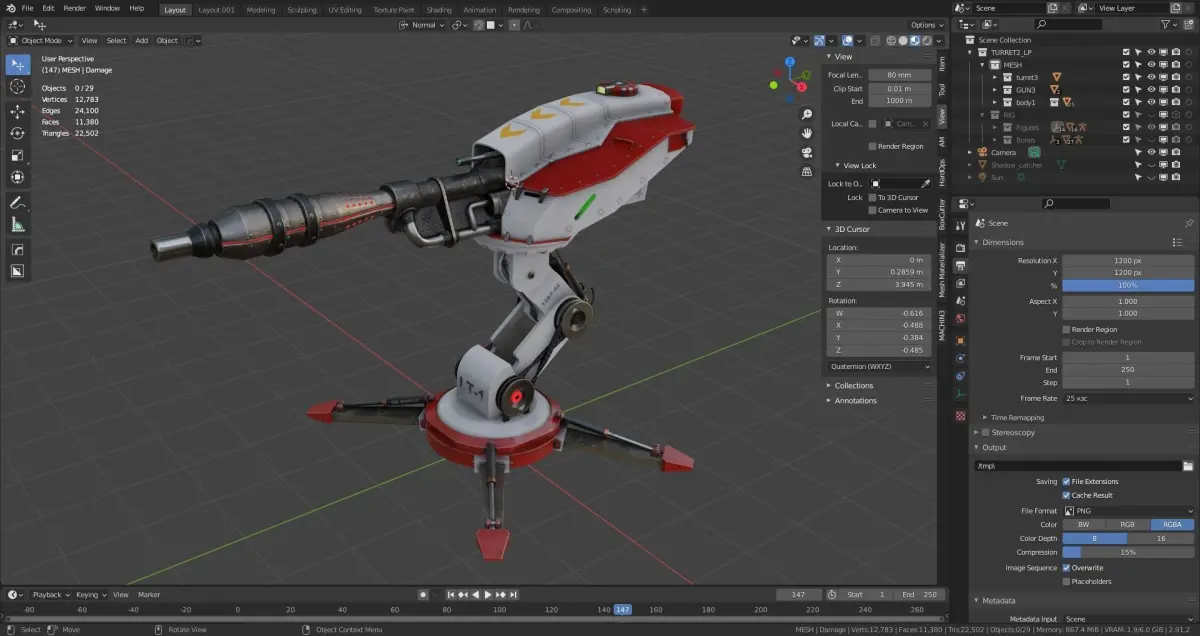
Task: Open the Object Mode dropdown
Action: pyautogui.click(x=40, y=41)
